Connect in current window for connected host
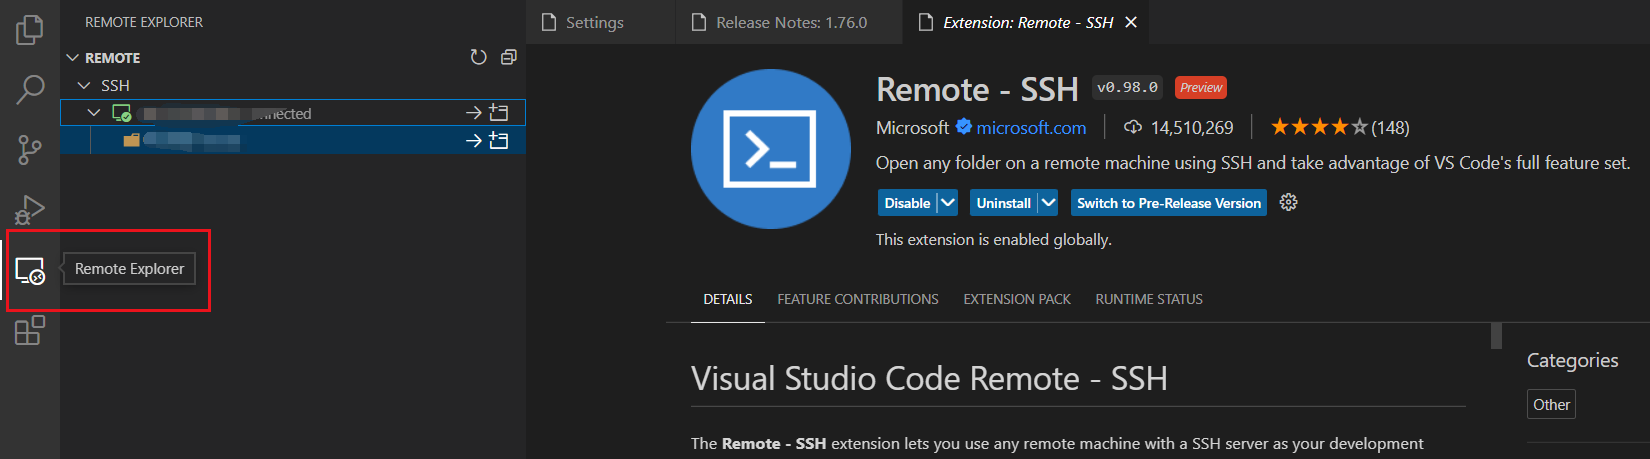Image resolution: width=1650 pixels, height=459 pixels. point(474,113)
